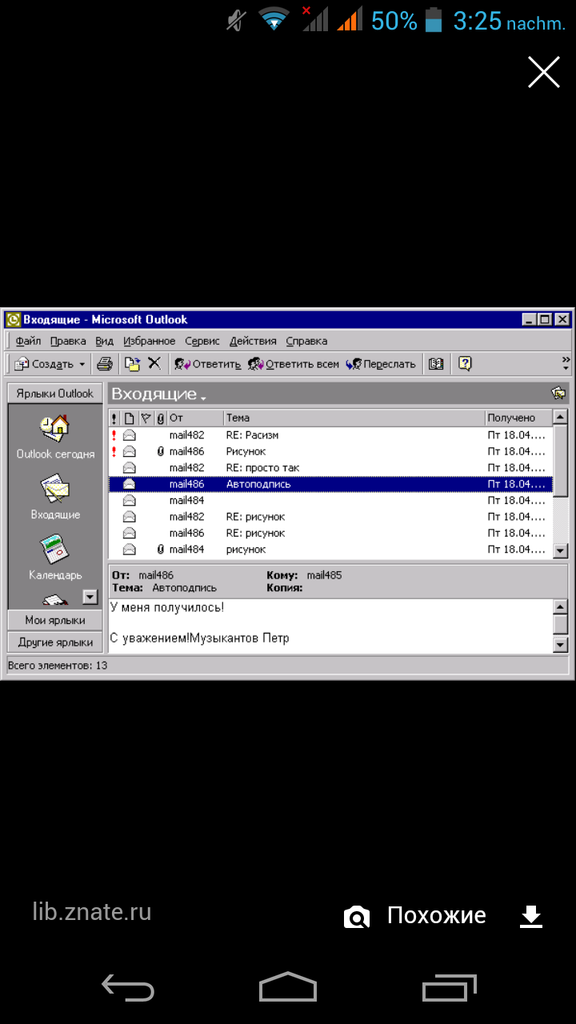Expand the Создать dropdown arrow
This screenshot has height=1024, width=576.
[x=82, y=364]
